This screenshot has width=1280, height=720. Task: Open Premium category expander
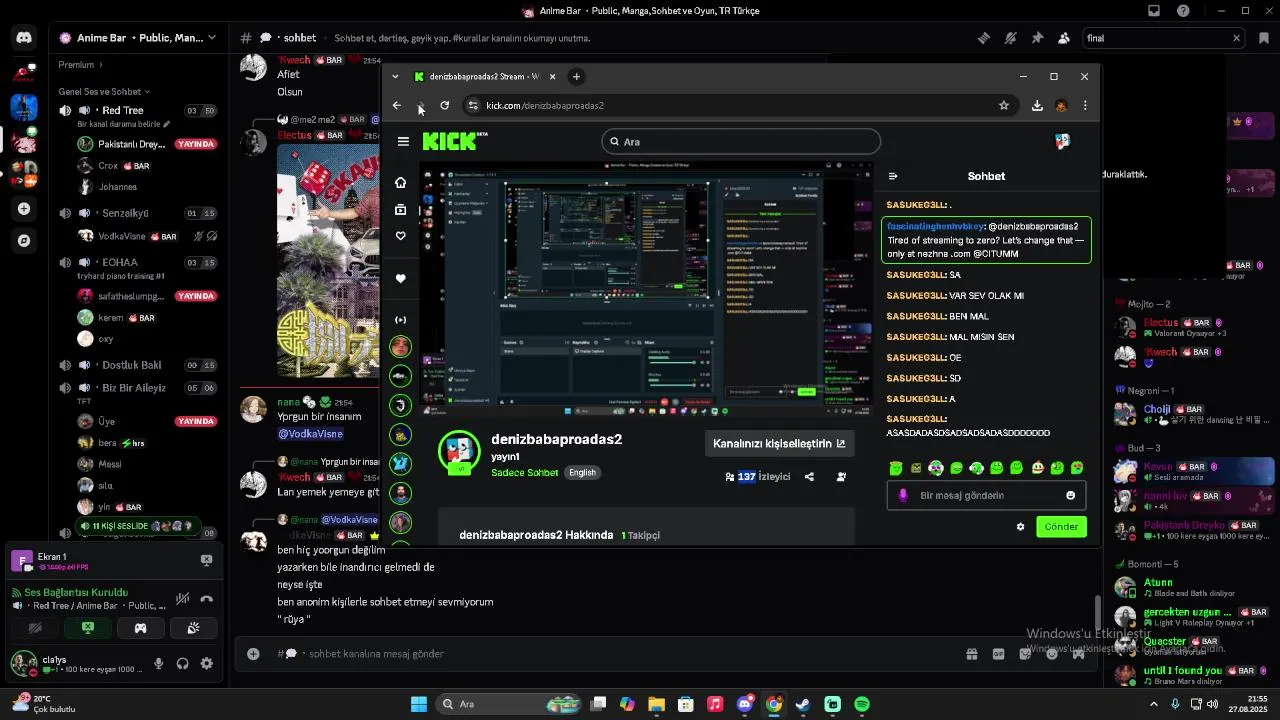point(81,65)
